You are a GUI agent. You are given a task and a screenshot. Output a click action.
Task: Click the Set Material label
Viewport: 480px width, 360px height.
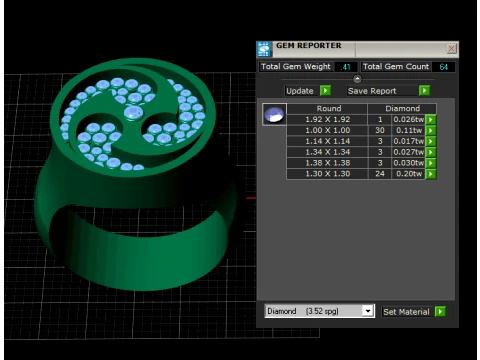tap(406, 312)
